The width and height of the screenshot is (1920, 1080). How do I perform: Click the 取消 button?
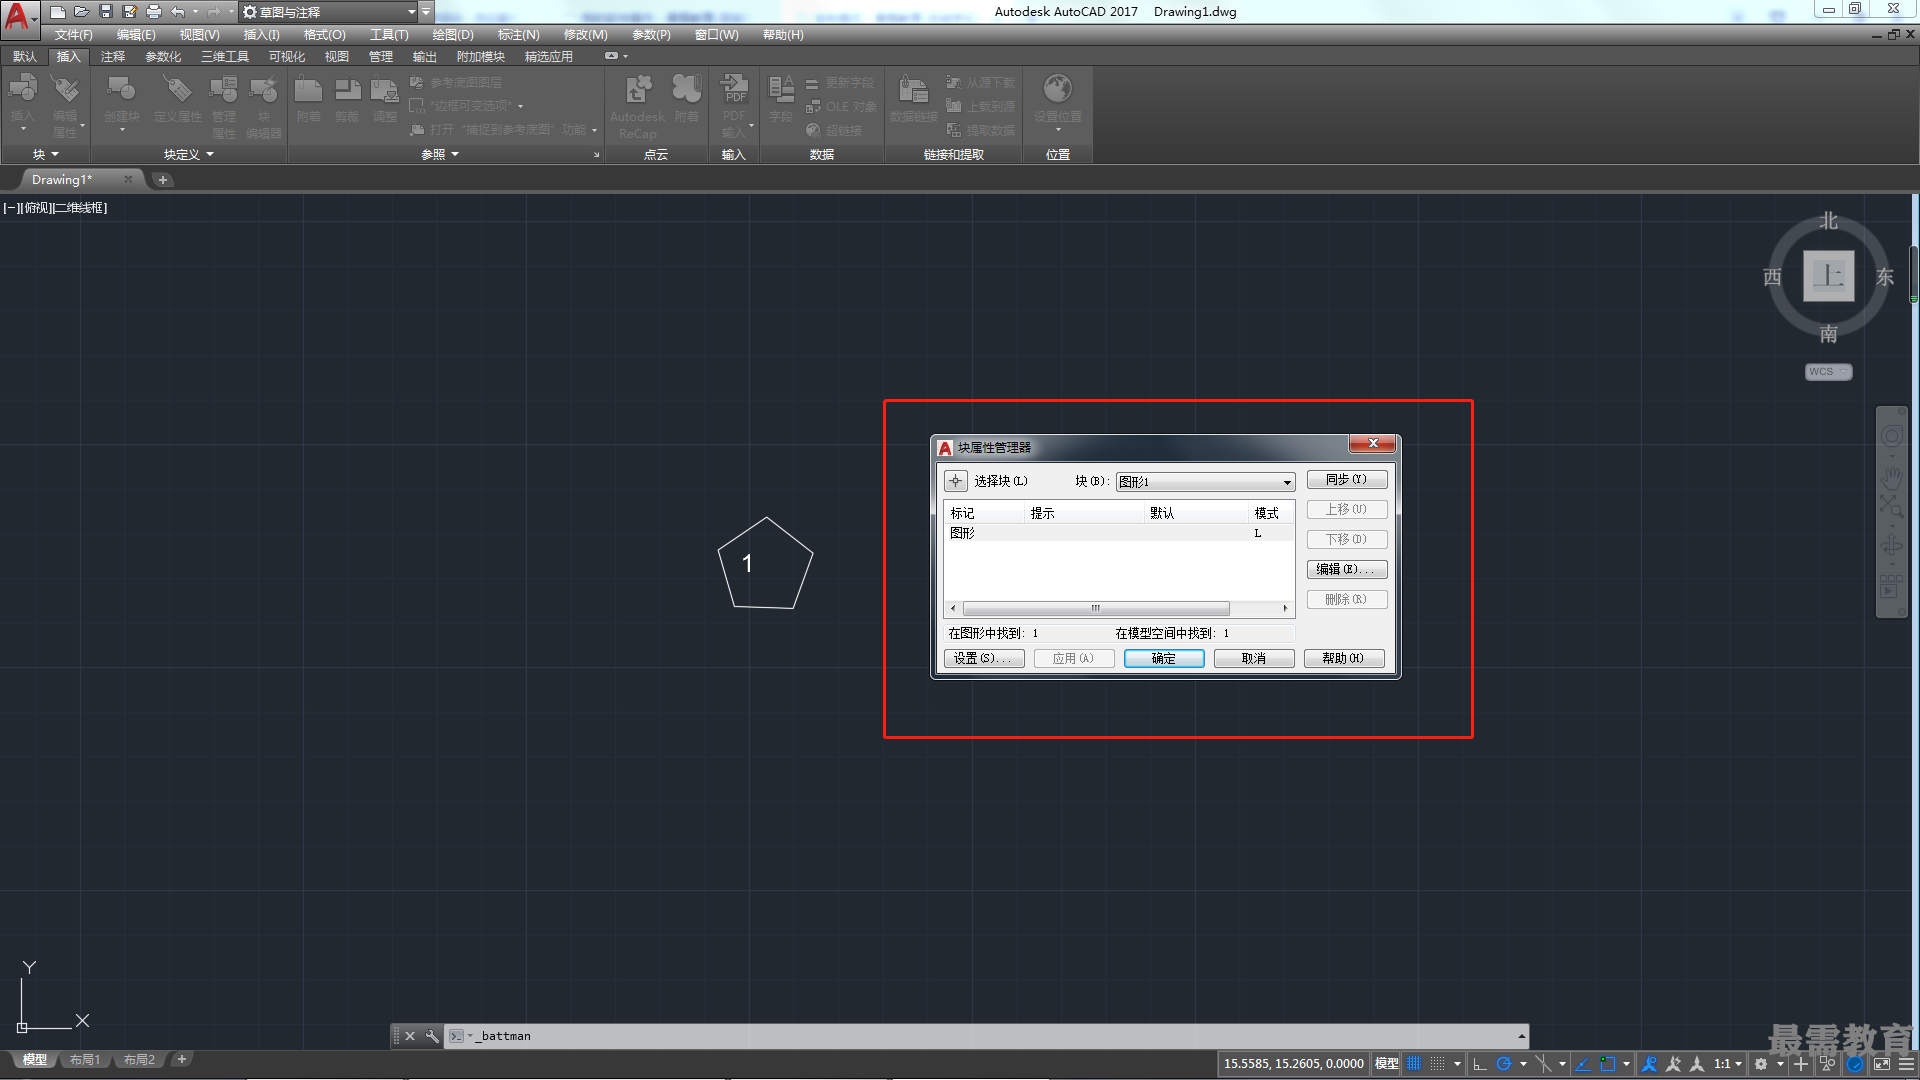pos(1254,658)
